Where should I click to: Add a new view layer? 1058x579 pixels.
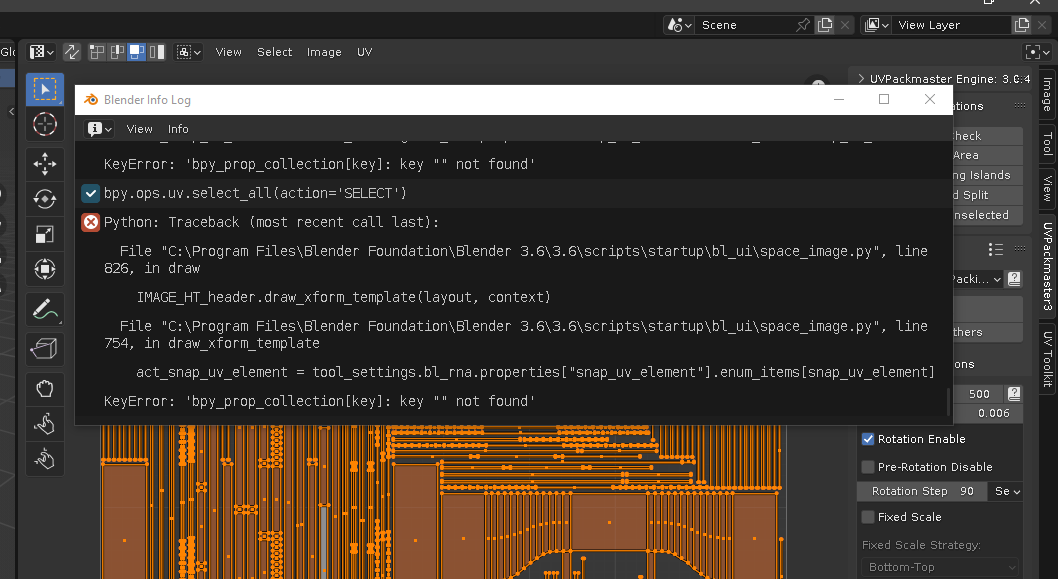tap(1022, 25)
